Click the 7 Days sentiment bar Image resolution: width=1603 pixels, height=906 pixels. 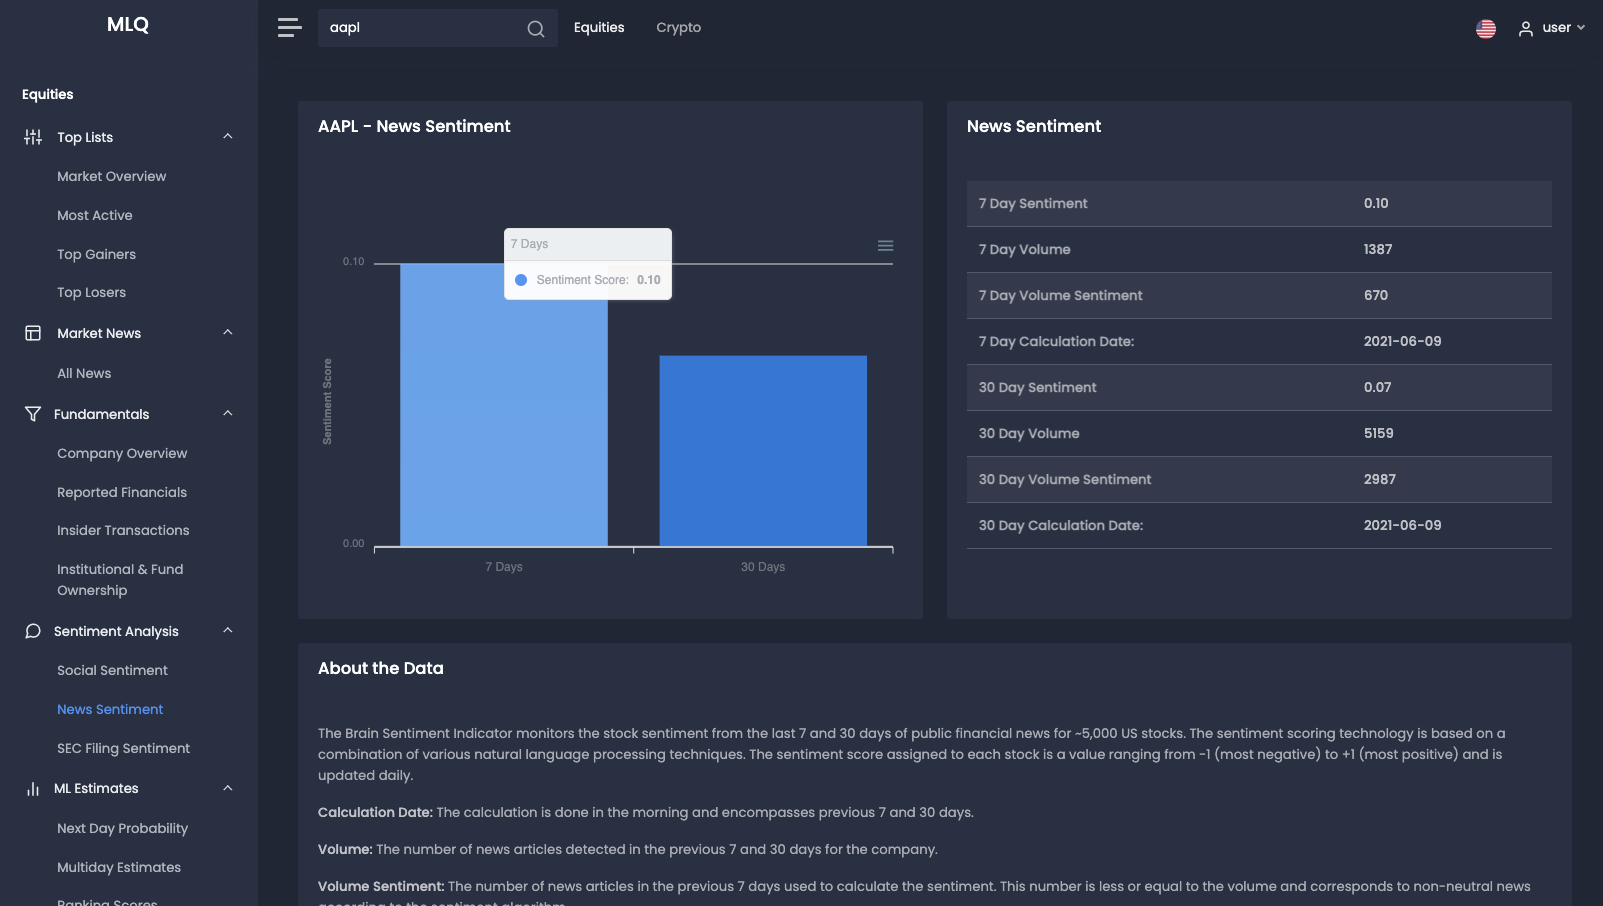click(x=504, y=405)
